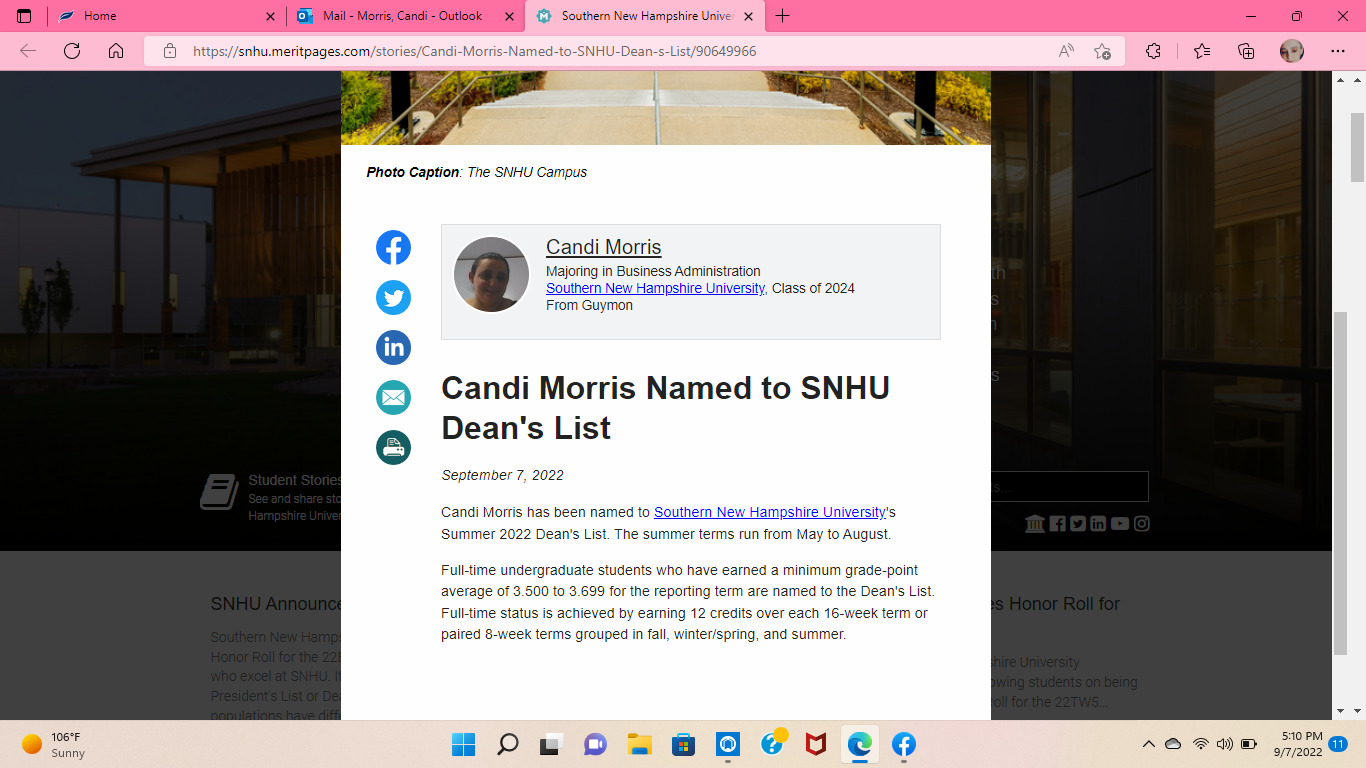Click the headline Candi Morris Named to SNHU Dean's List
This screenshot has width=1366, height=768.
tap(665, 408)
